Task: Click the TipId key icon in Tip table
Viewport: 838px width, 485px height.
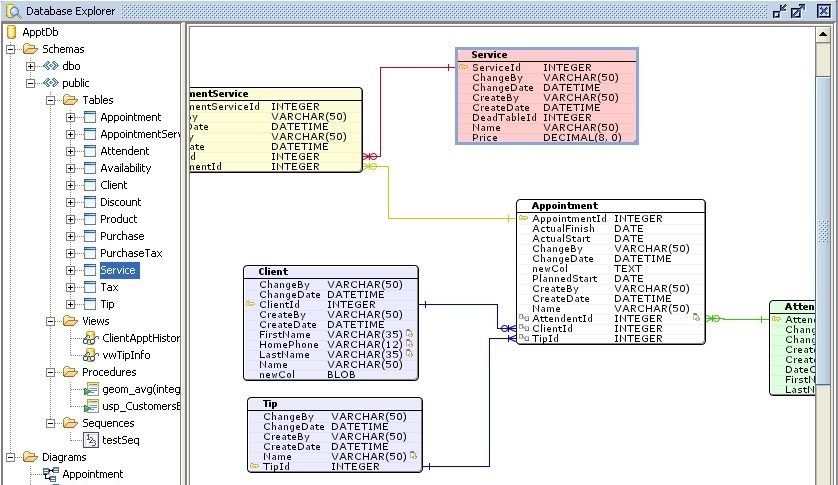Action: [255, 466]
